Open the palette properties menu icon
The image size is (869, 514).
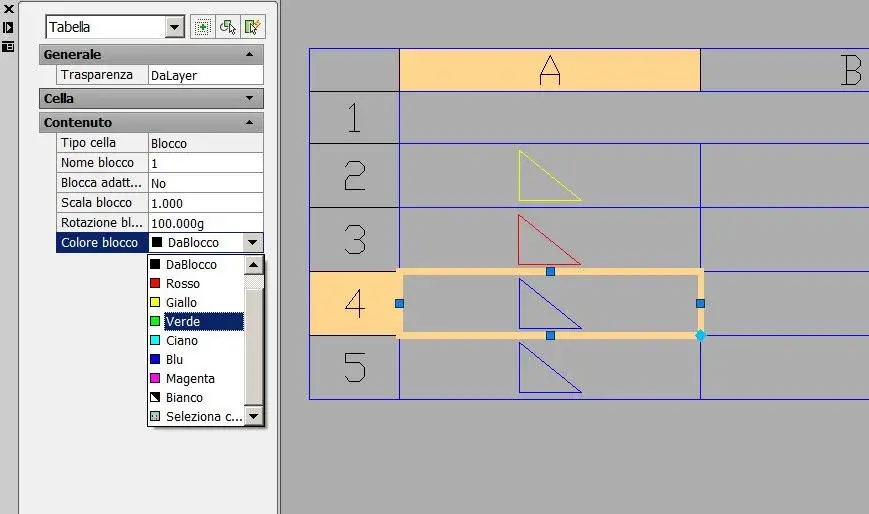pyautogui.click(x=8, y=47)
